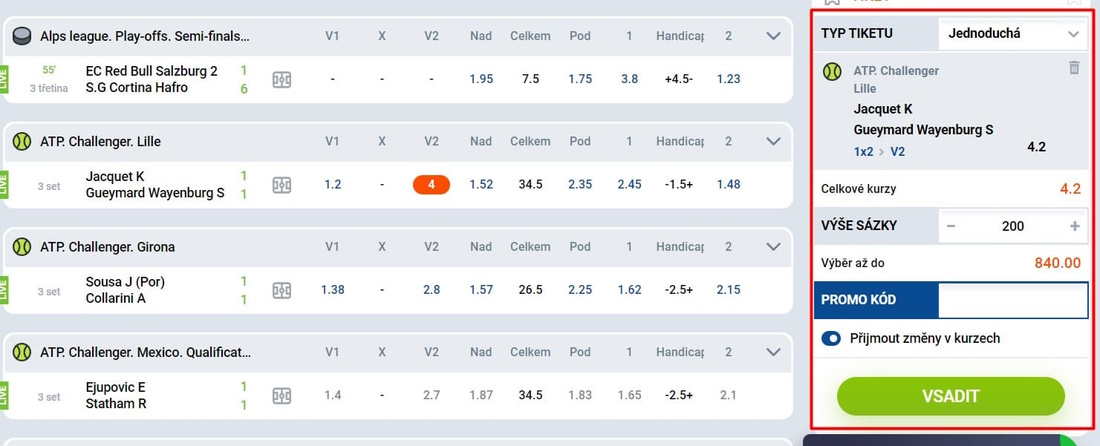1100x446 pixels.
Task: Open the Typ tiketu Jednoduchá dropdown
Action: click(1012, 33)
